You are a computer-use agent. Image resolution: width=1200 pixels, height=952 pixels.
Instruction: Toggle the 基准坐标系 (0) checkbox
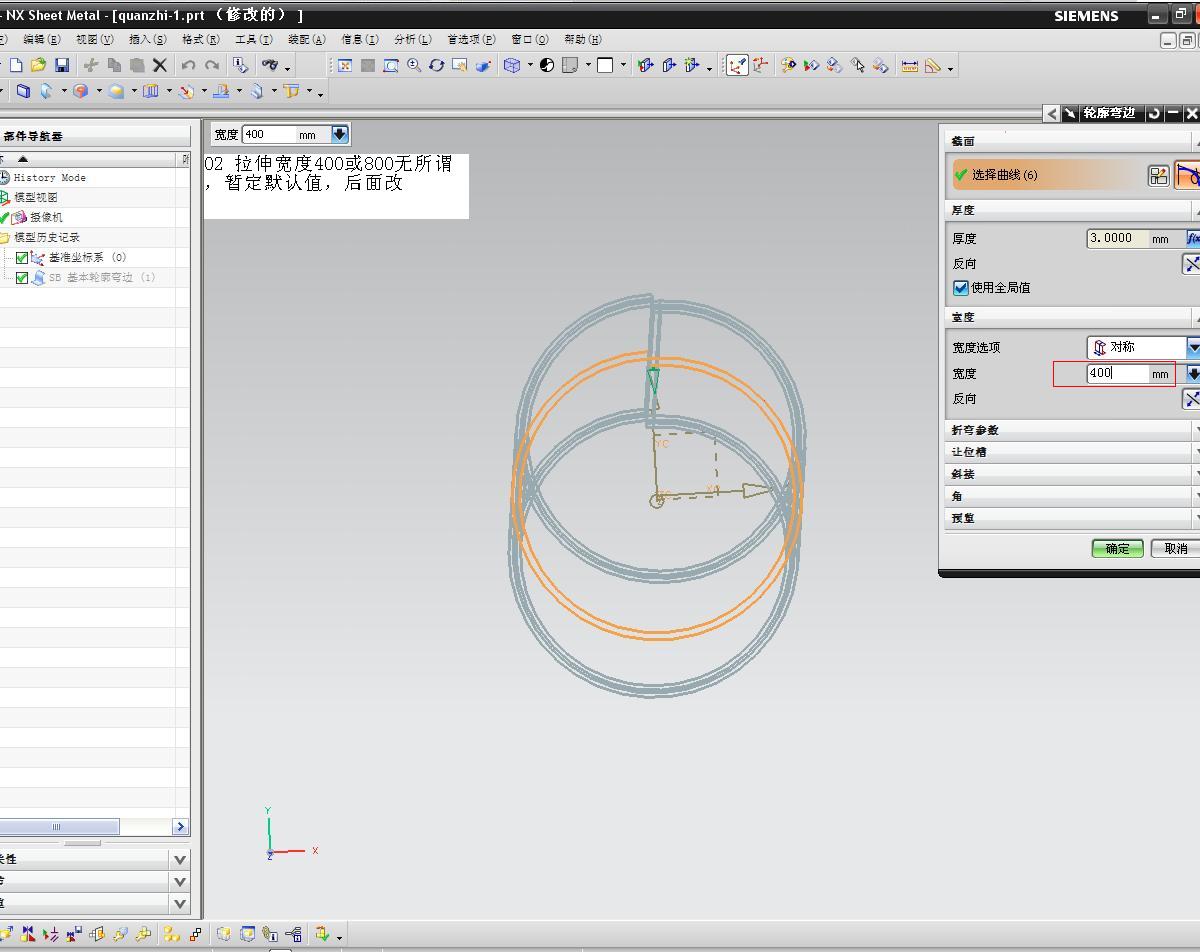coord(22,258)
